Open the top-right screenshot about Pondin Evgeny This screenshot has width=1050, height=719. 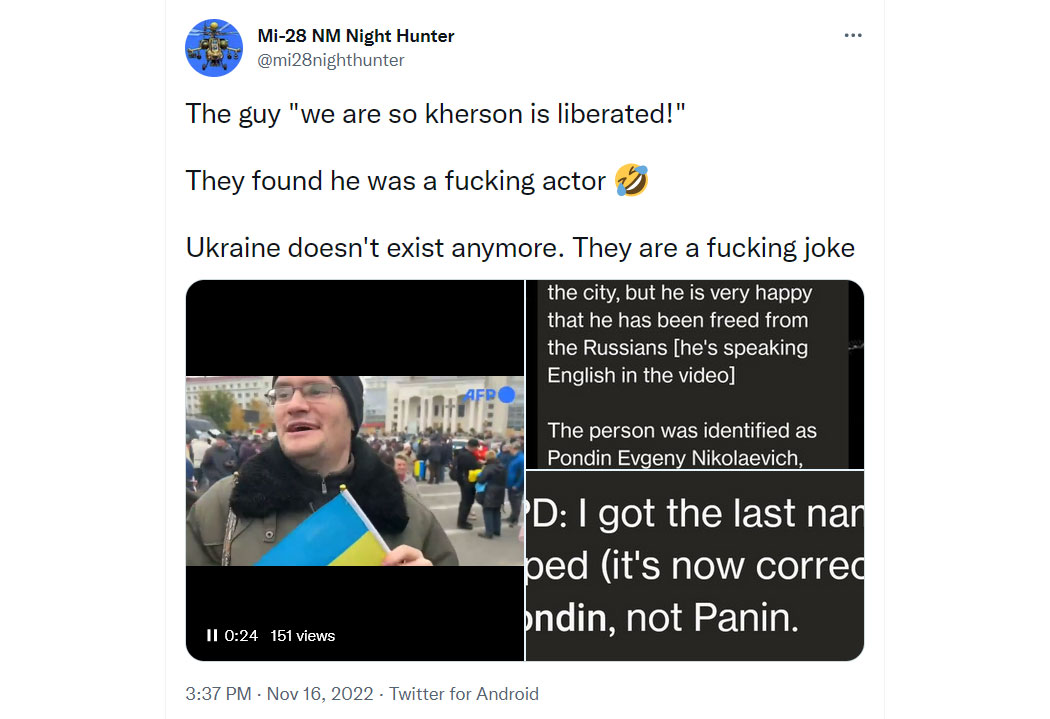click(x=695, y=374)
